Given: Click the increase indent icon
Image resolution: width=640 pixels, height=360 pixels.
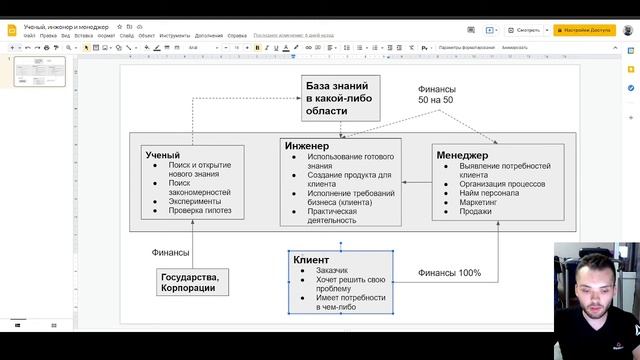Looking at the screenshot, I should point(399,48).
